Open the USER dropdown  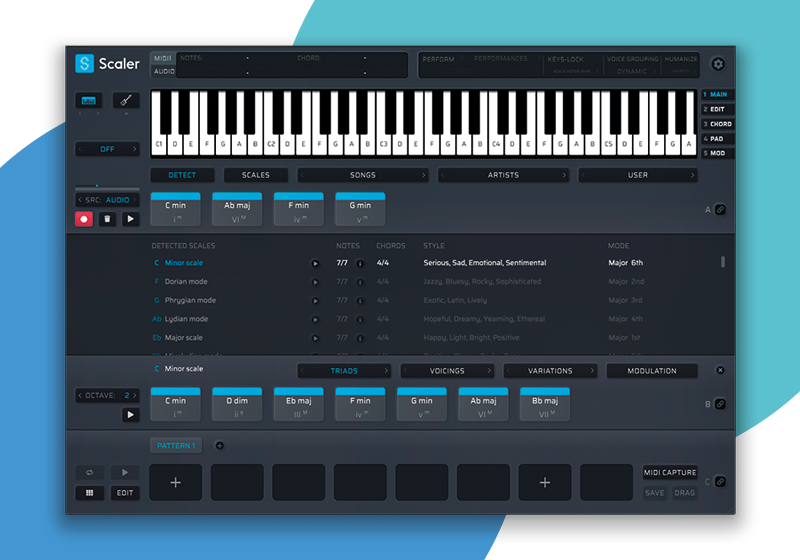tap(638, 175)
